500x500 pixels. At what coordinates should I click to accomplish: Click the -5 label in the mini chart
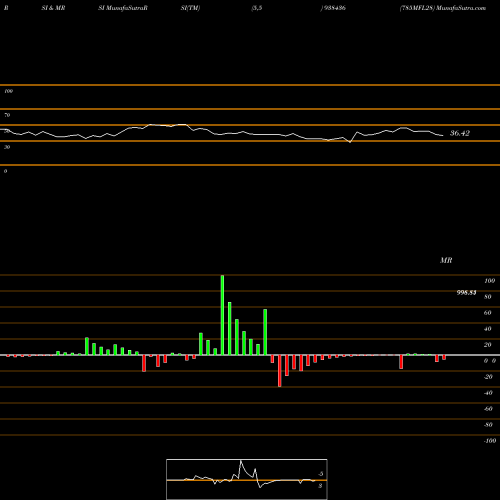tap(320, 474)
